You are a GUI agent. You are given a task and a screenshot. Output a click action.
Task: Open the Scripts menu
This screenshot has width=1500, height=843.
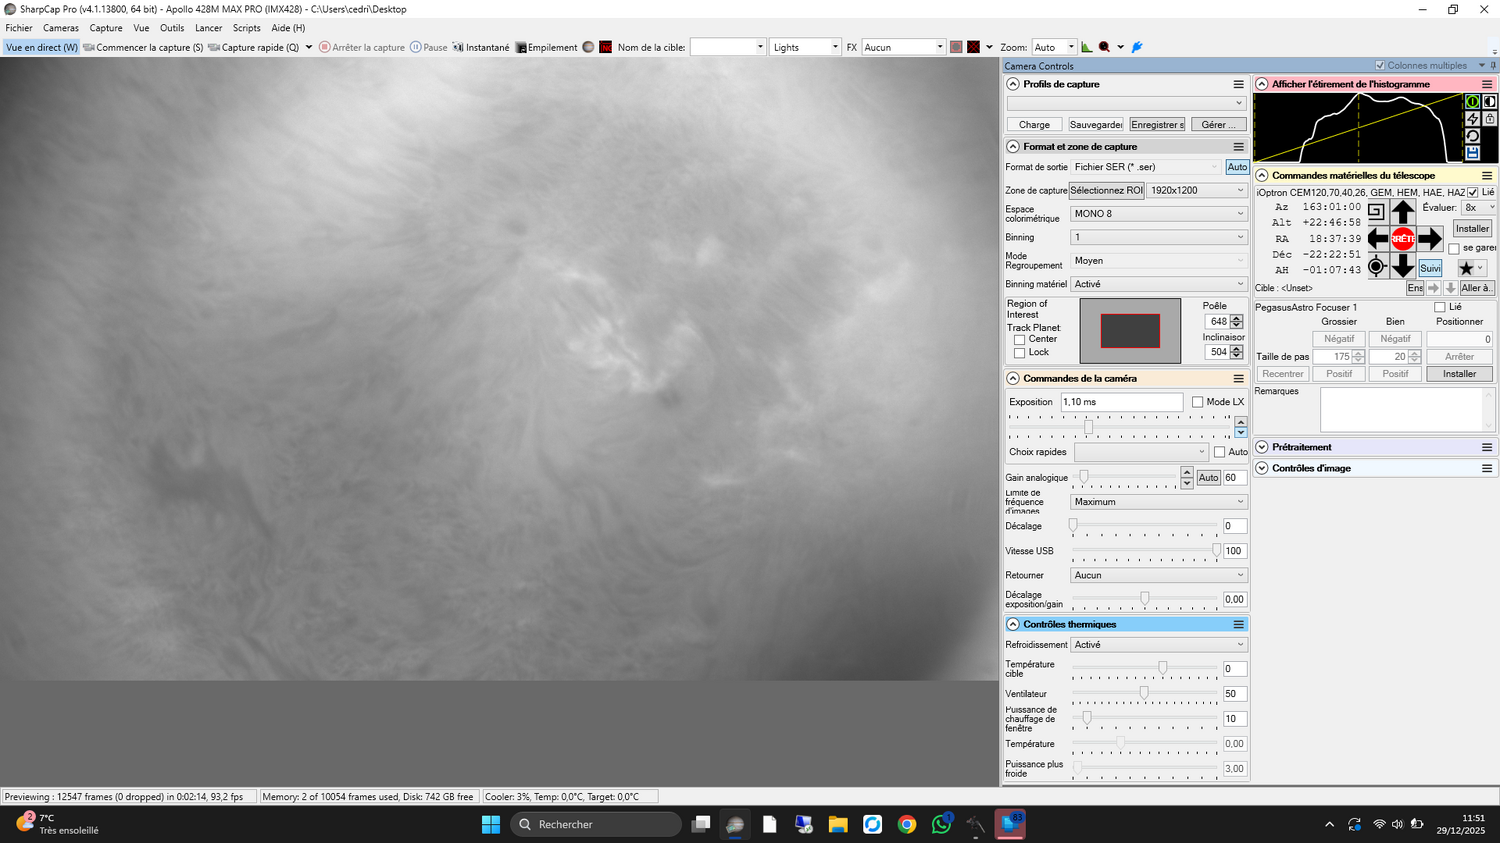click(x=247, y=28)
